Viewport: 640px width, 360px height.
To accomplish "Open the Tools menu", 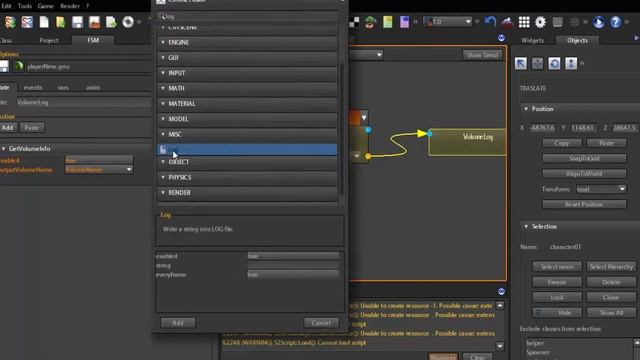I will click(25, 6).
